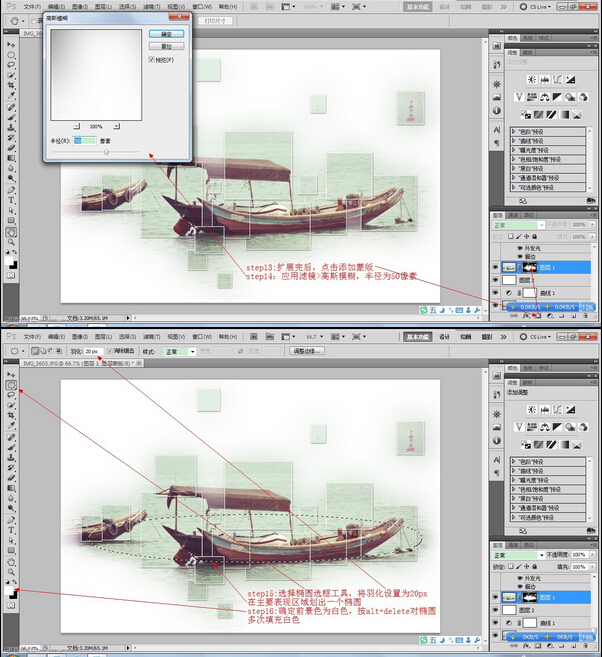Add a Brightness/Contrast adjustment in the step15 screenshot
The width and height of the screenshot is (602, 657).
532,409
